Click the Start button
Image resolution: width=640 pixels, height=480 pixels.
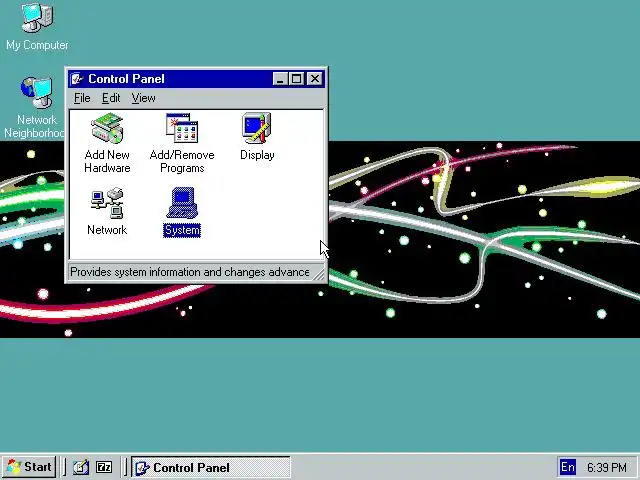tap(29, 467)
